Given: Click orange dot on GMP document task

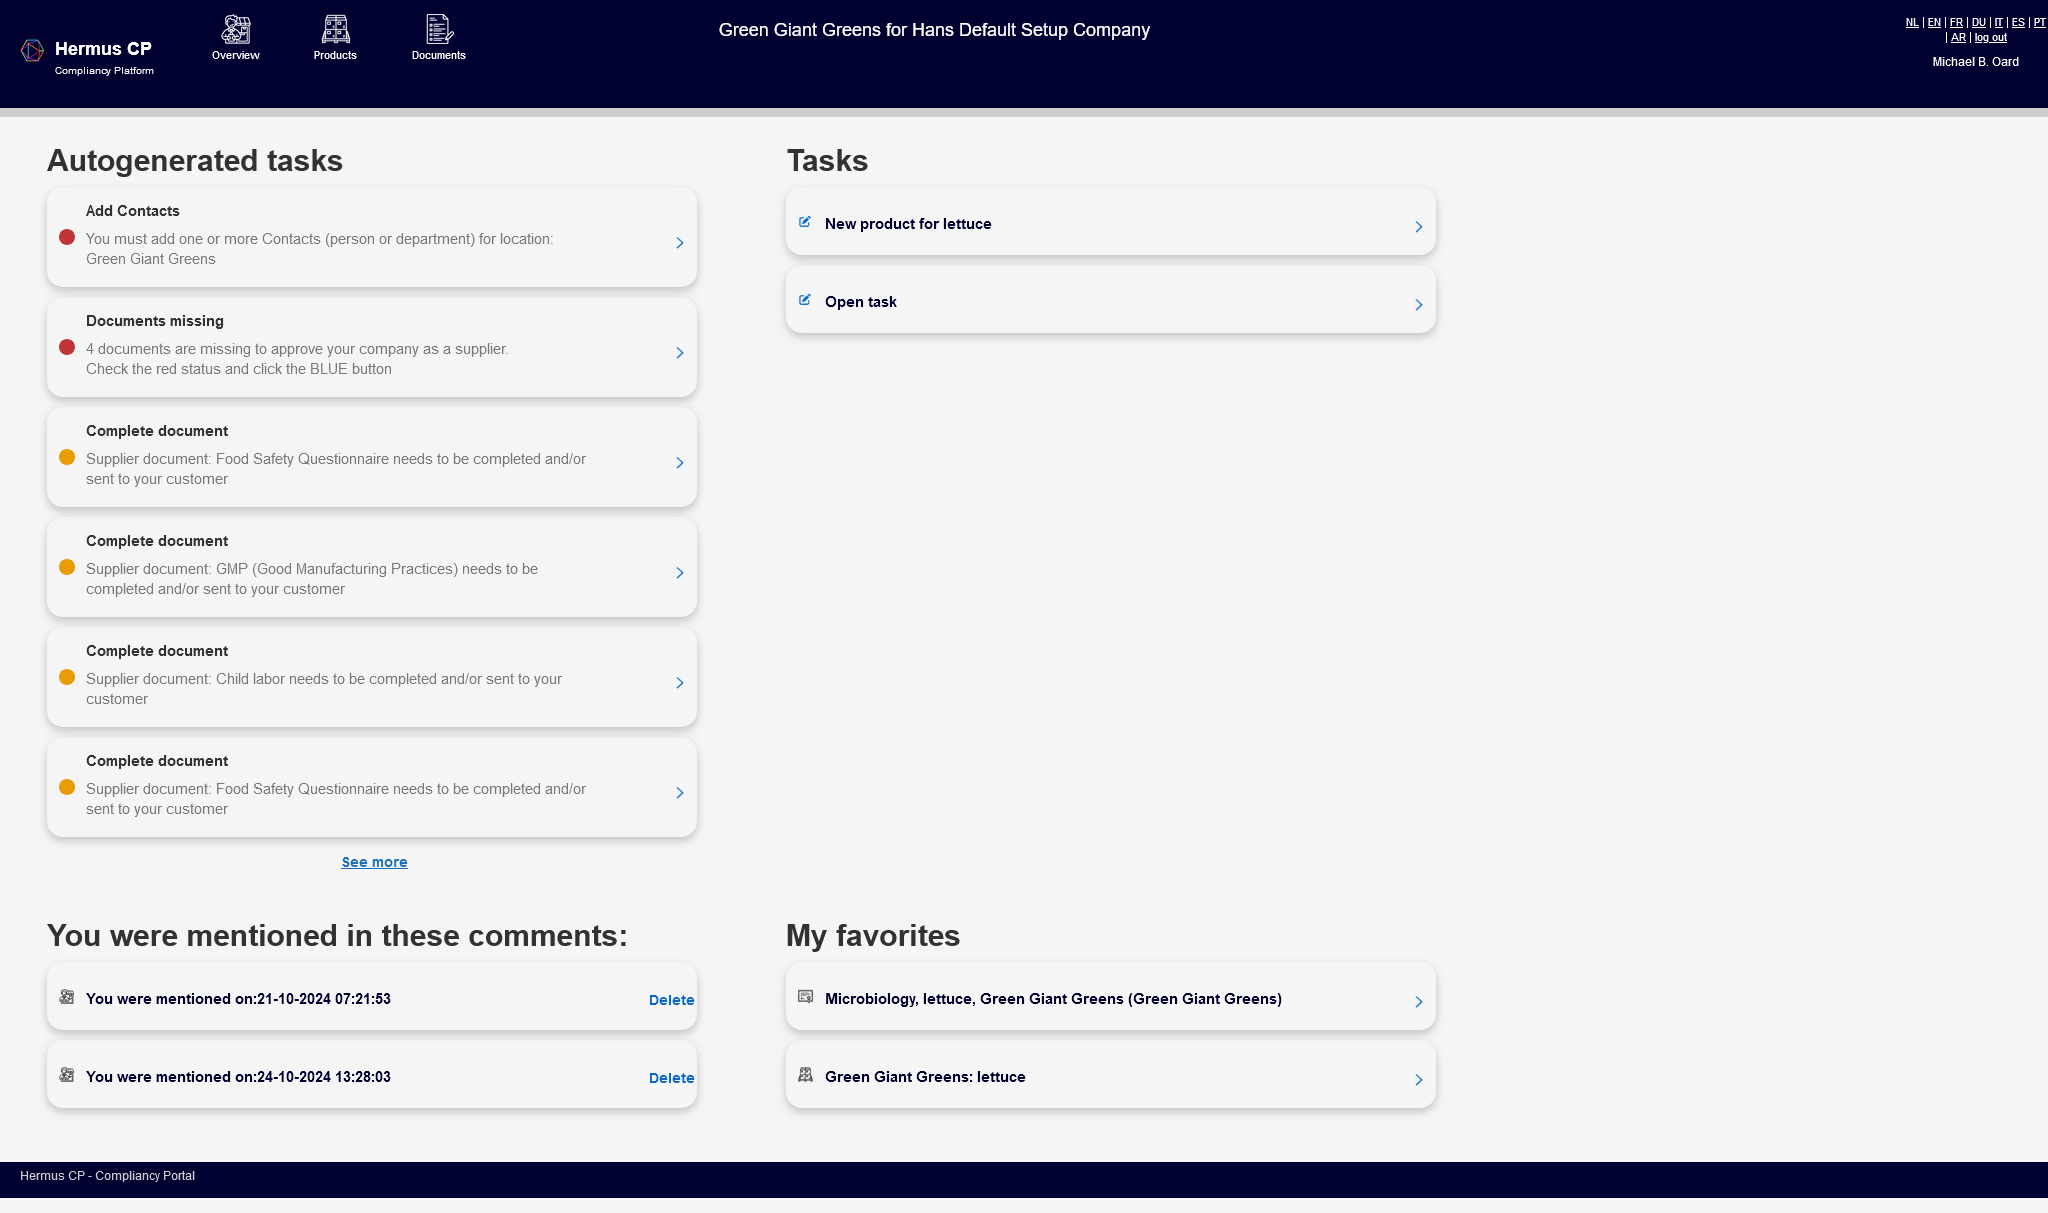Looking at the screenshot, I should click(x=67, y=567).
